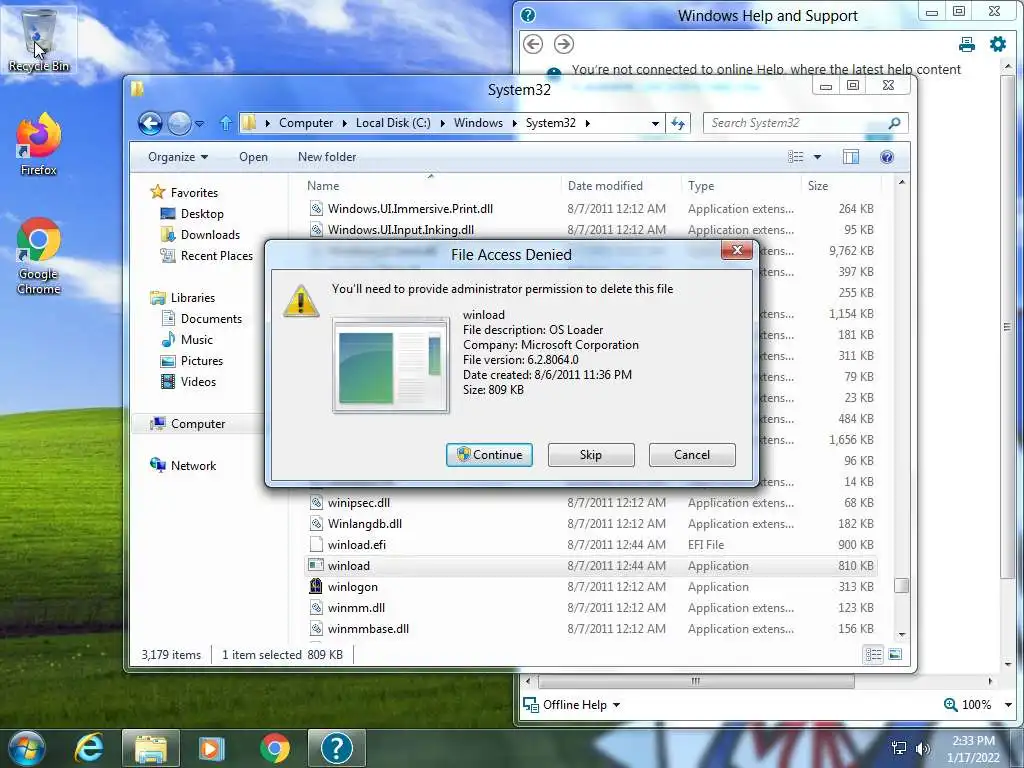Expand the Windows breadcrumb arrow
The width and height of the screenshot is (1024, 768).
(515, 123)
